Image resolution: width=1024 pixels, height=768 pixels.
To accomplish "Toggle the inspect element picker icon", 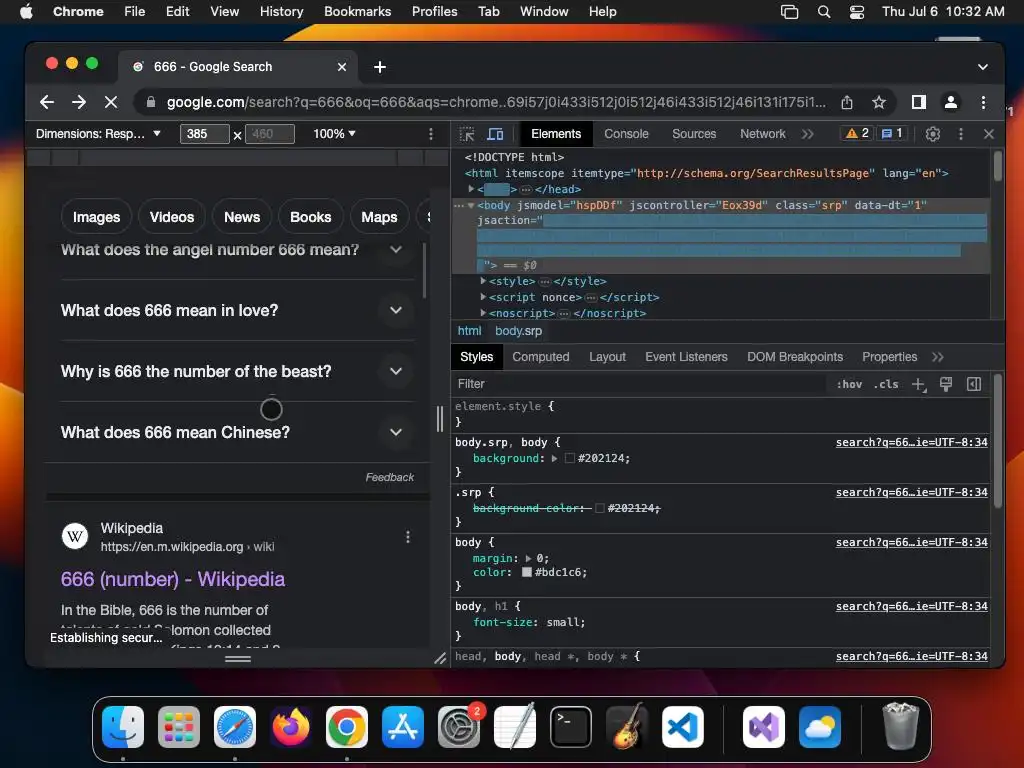I will pyautogui.click(x=467, y=134).
